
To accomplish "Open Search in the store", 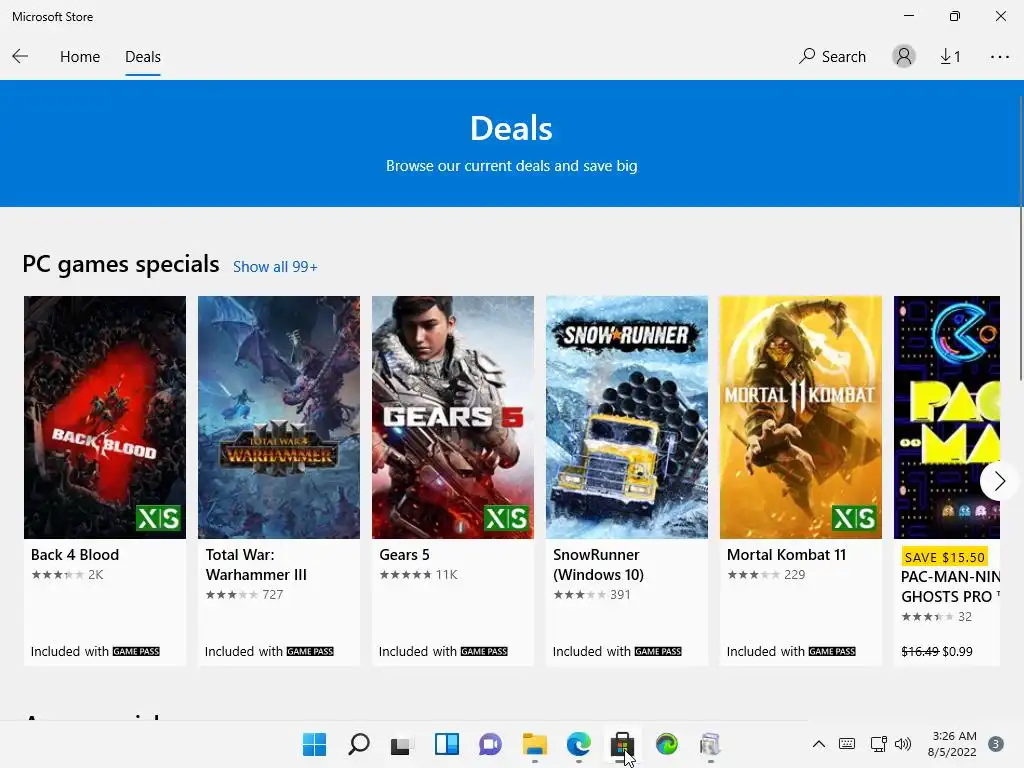I will click(x=832, y=57).
